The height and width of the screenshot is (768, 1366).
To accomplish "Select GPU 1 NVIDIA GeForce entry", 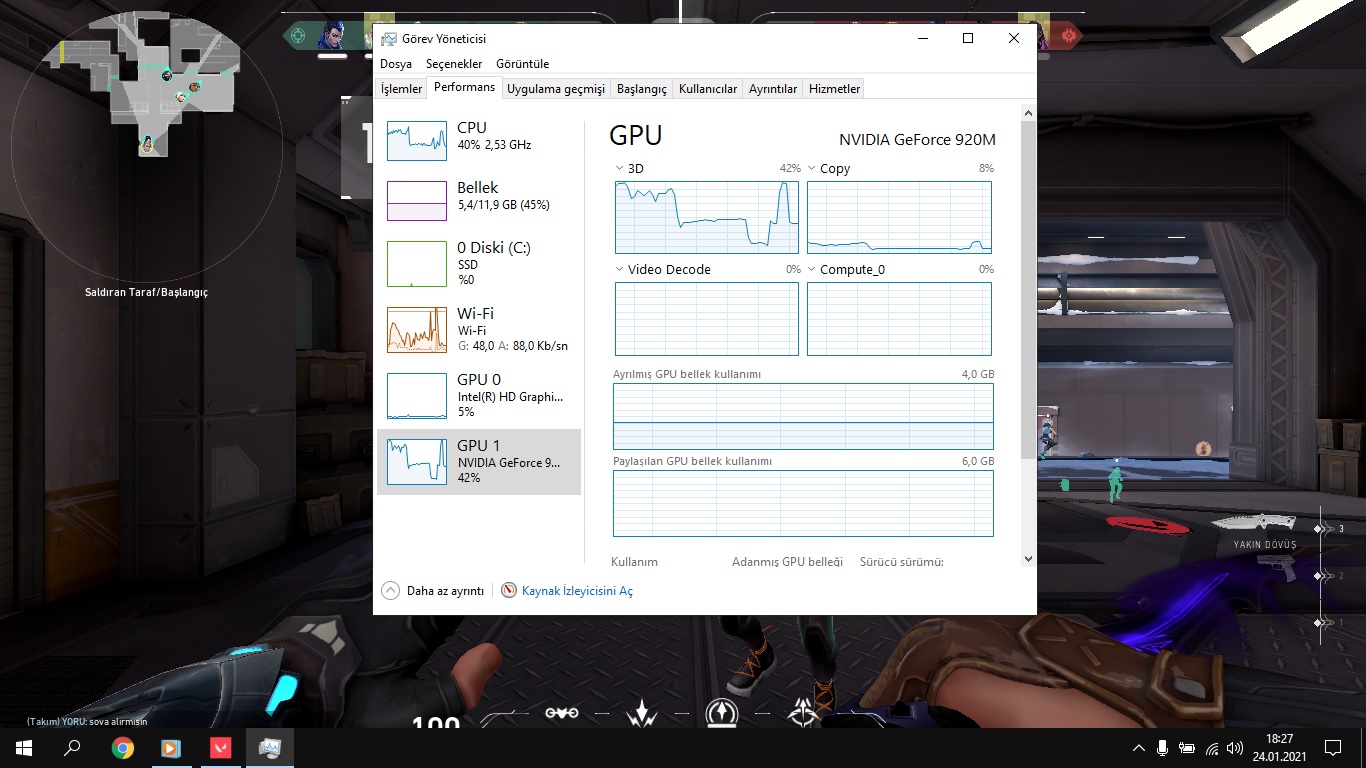I will click(478, 462).
